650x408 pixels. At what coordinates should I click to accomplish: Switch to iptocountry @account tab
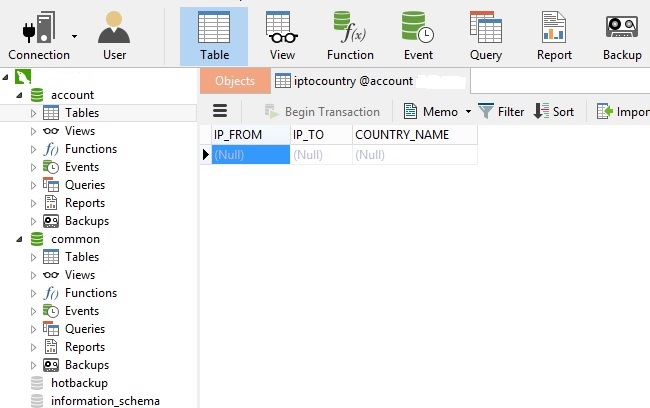pyautogui.click(x=370, y=81)
